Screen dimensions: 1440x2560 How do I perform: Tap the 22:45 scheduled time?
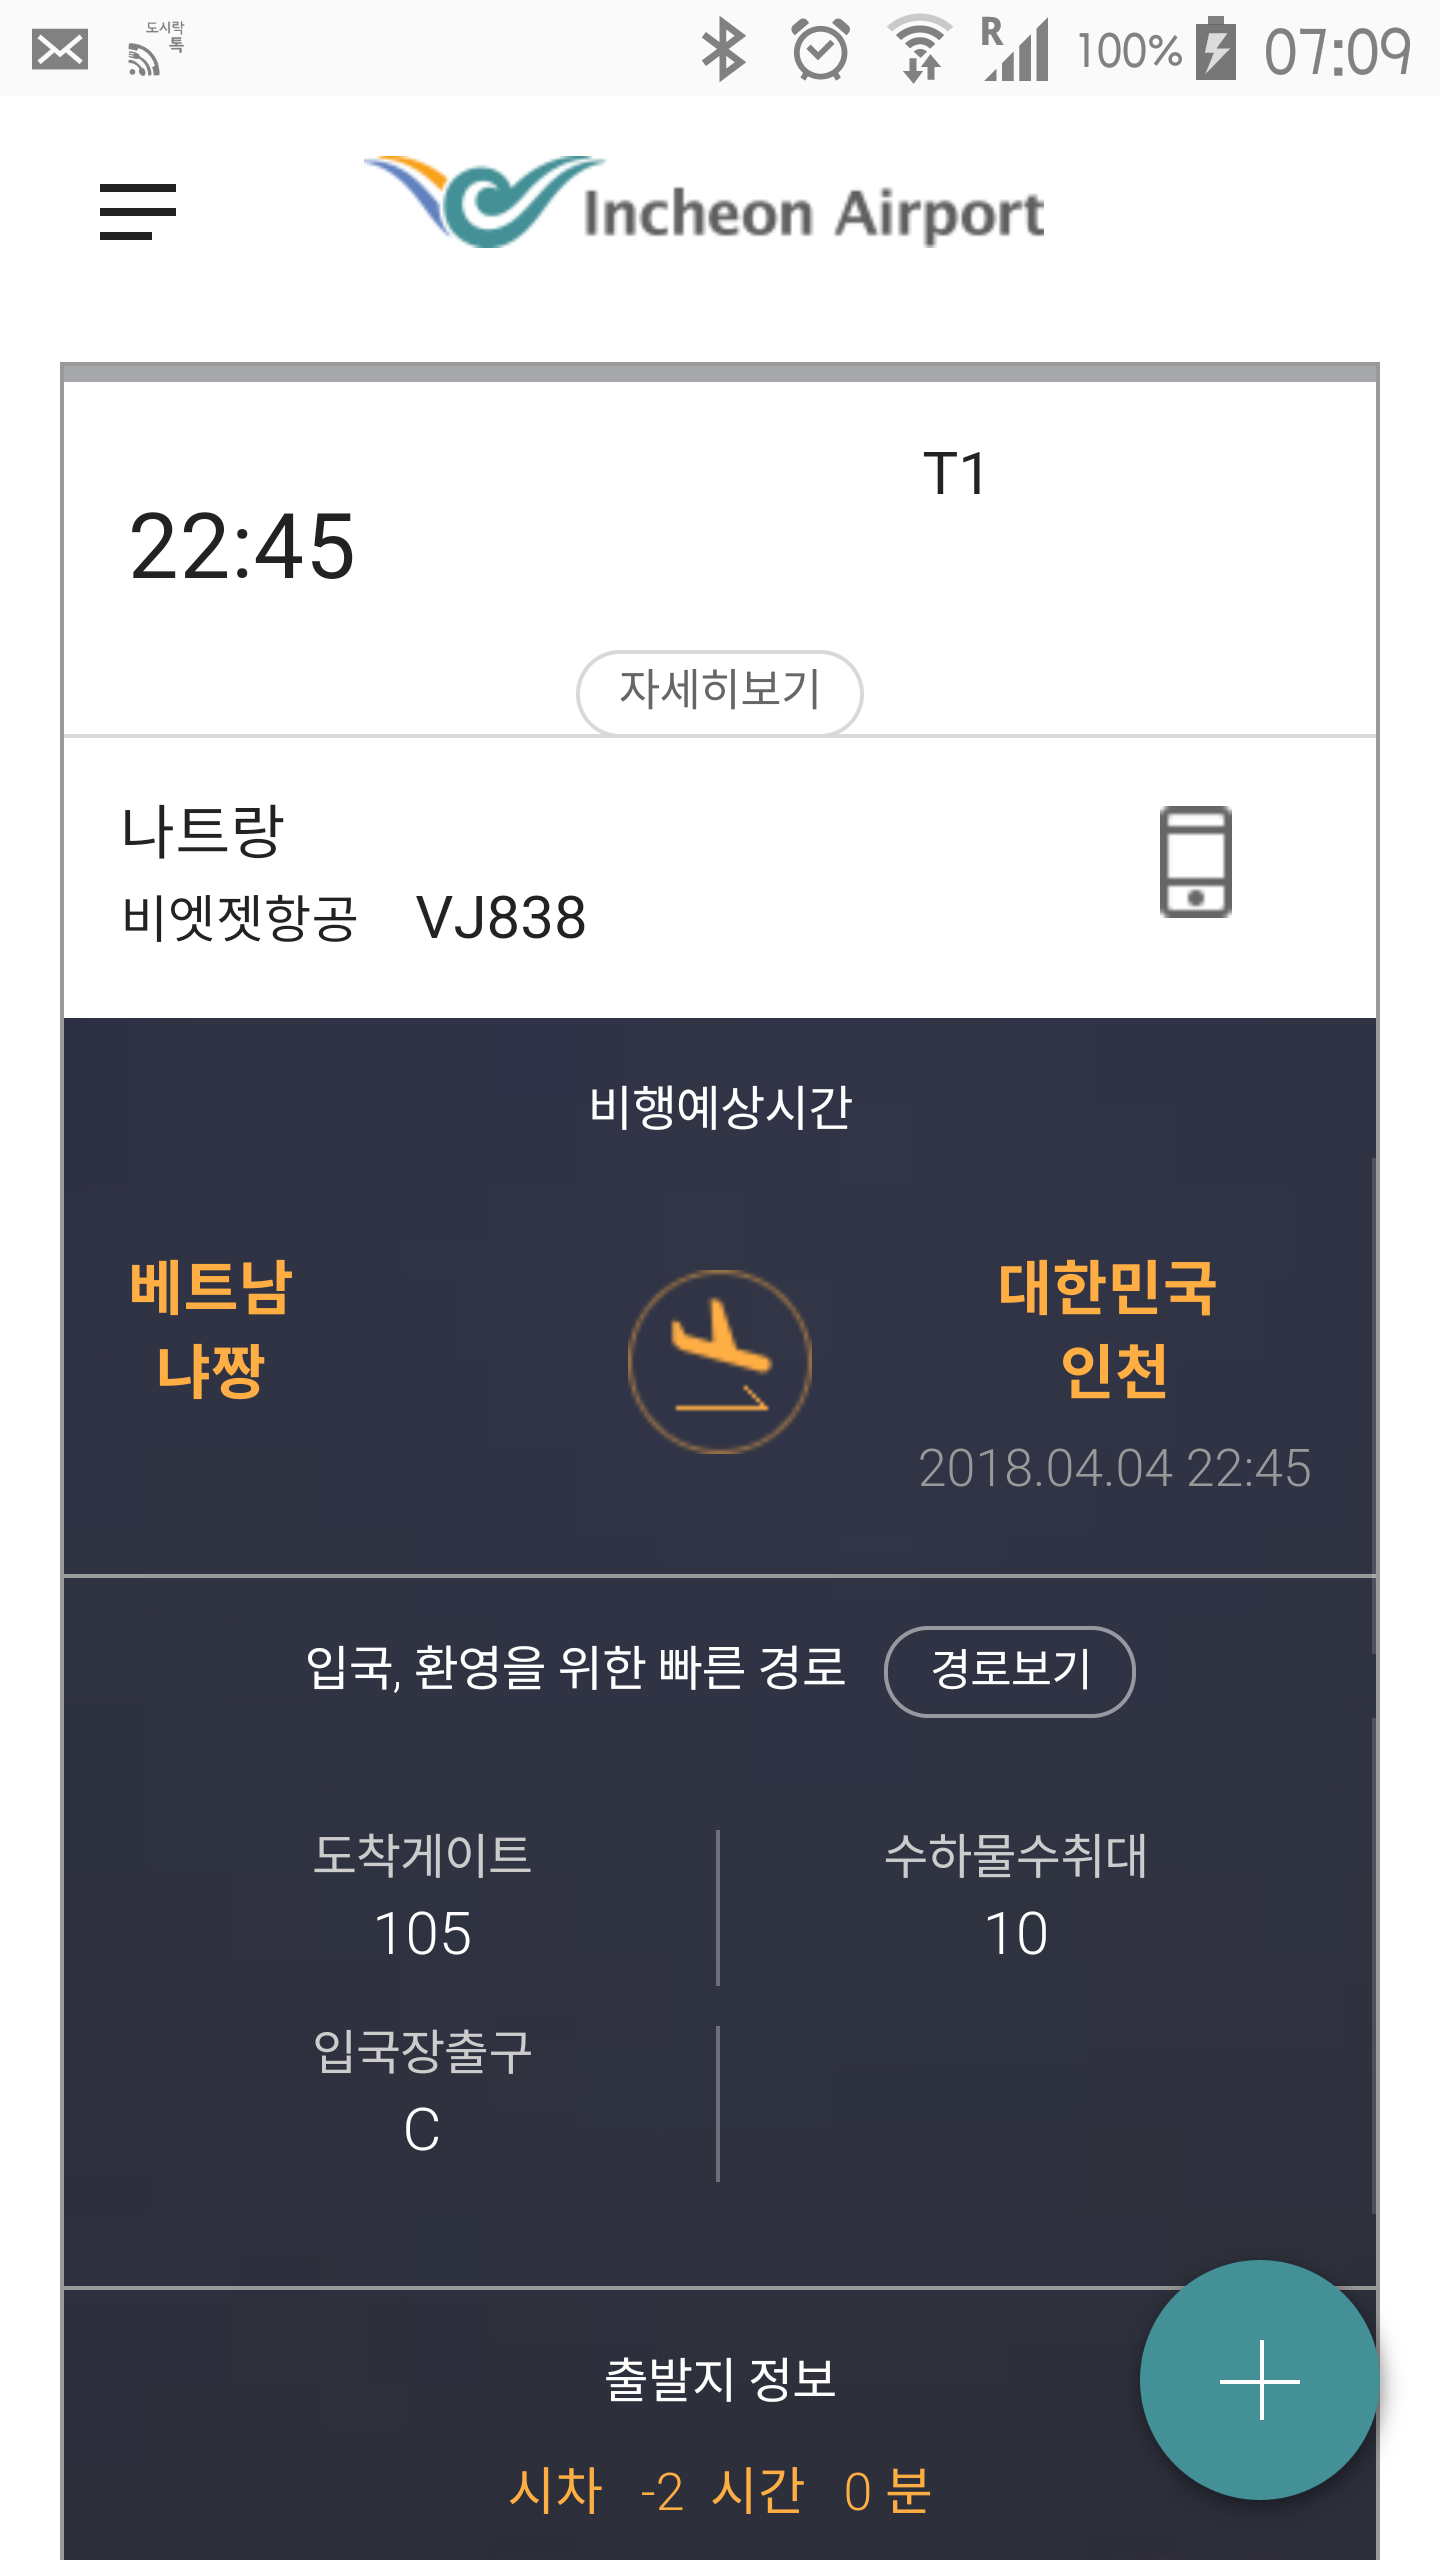pyautogui.click(x=242, y=546)
